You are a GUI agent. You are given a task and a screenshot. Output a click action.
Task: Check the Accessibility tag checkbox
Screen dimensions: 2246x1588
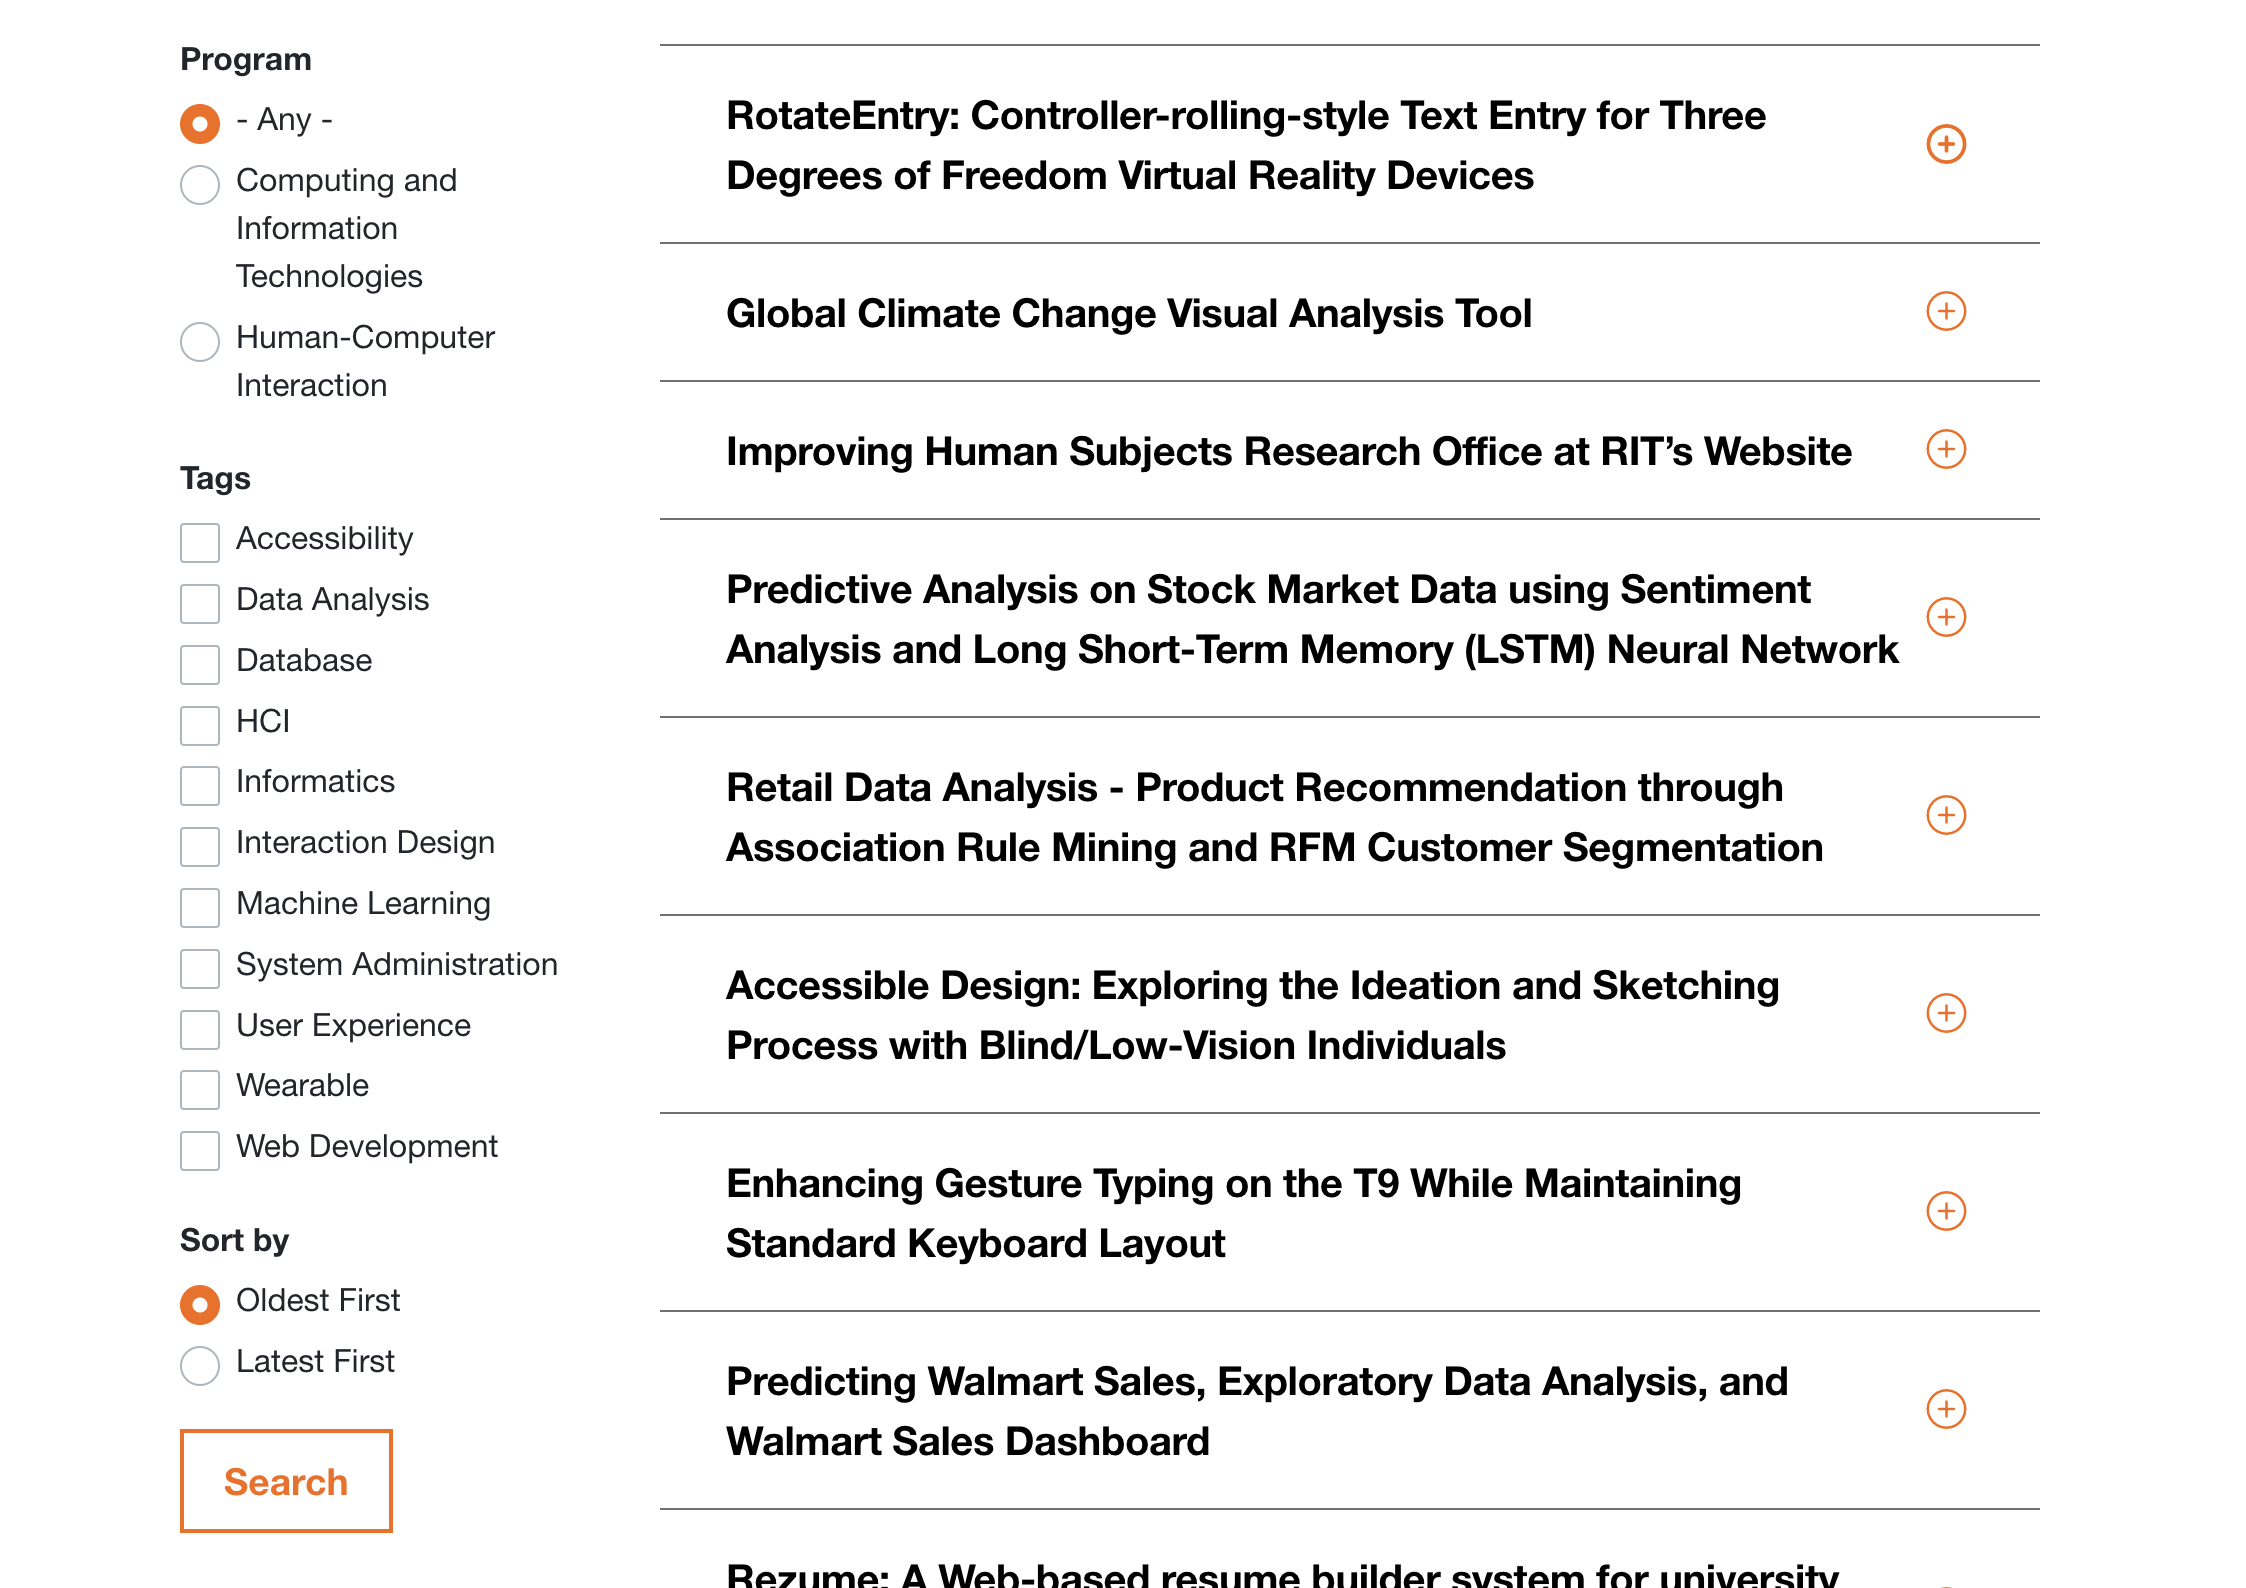click(200, 542)
